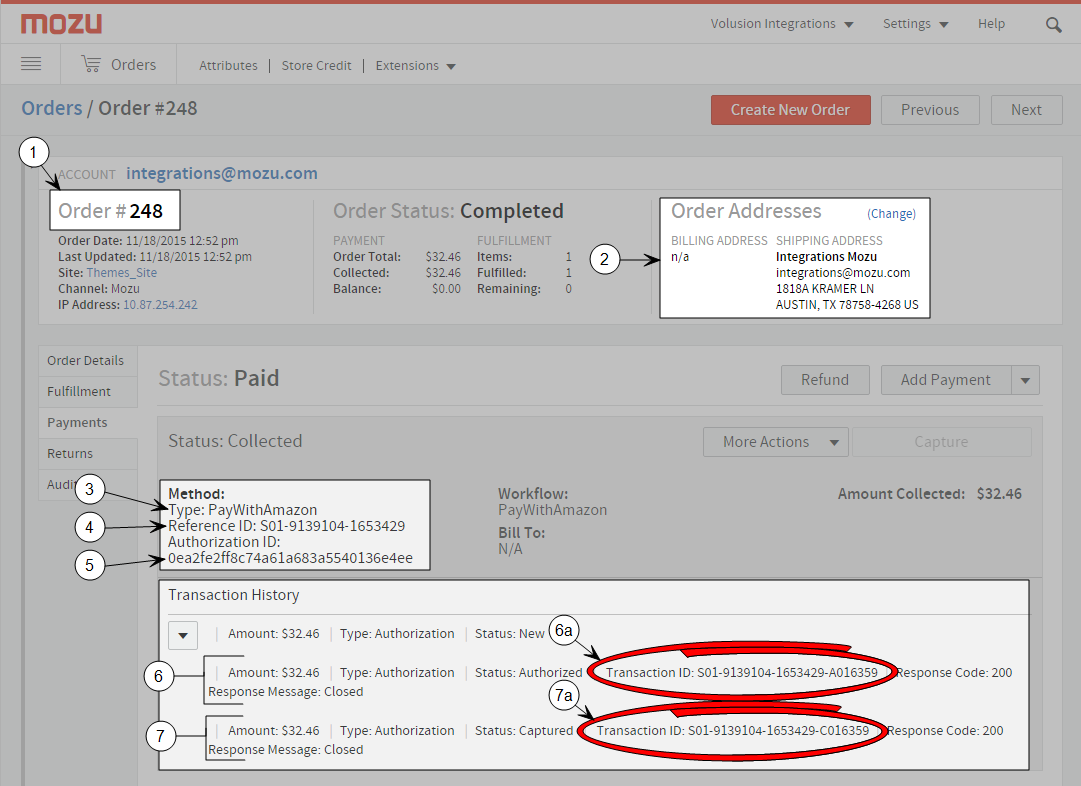Click the Orders cart icon
This screenshot has height=786, width=1081.
tap(90, 64)
